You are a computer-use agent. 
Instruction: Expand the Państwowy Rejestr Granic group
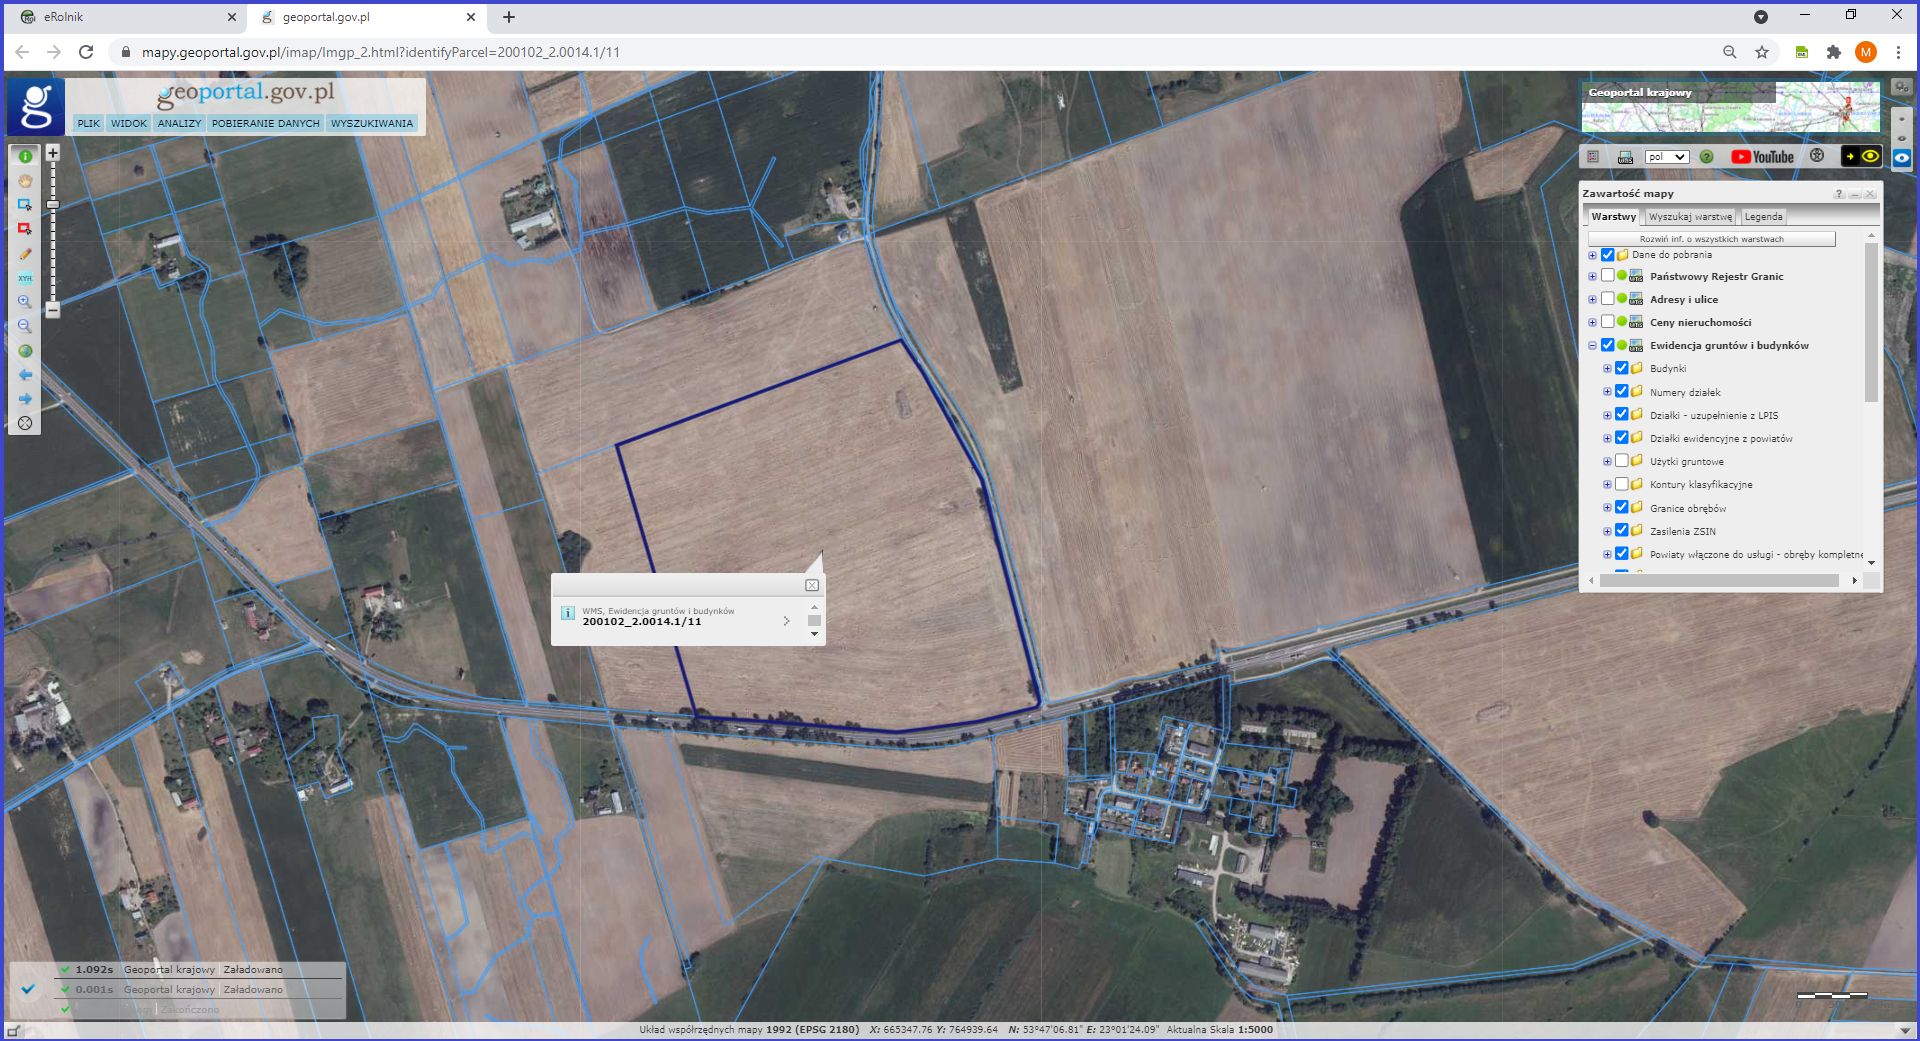pos(1592,277)
